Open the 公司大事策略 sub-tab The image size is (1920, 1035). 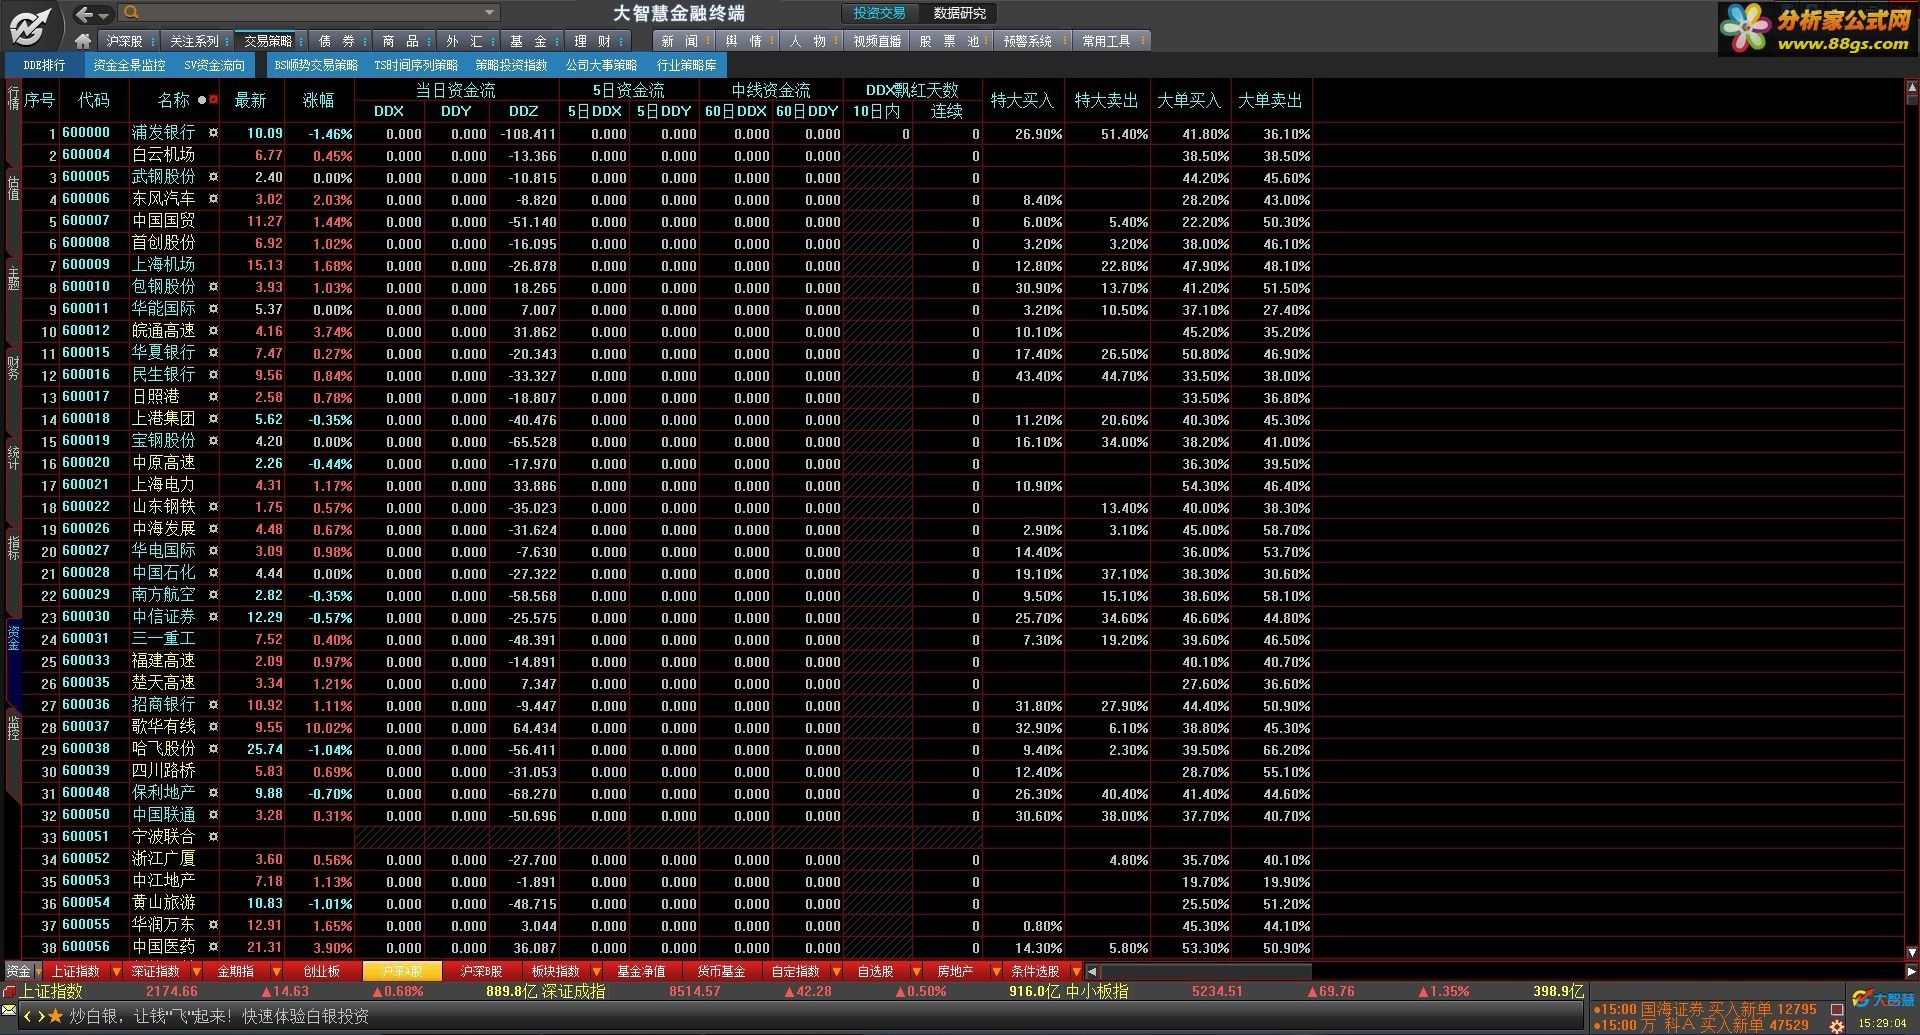click(602, 65)
